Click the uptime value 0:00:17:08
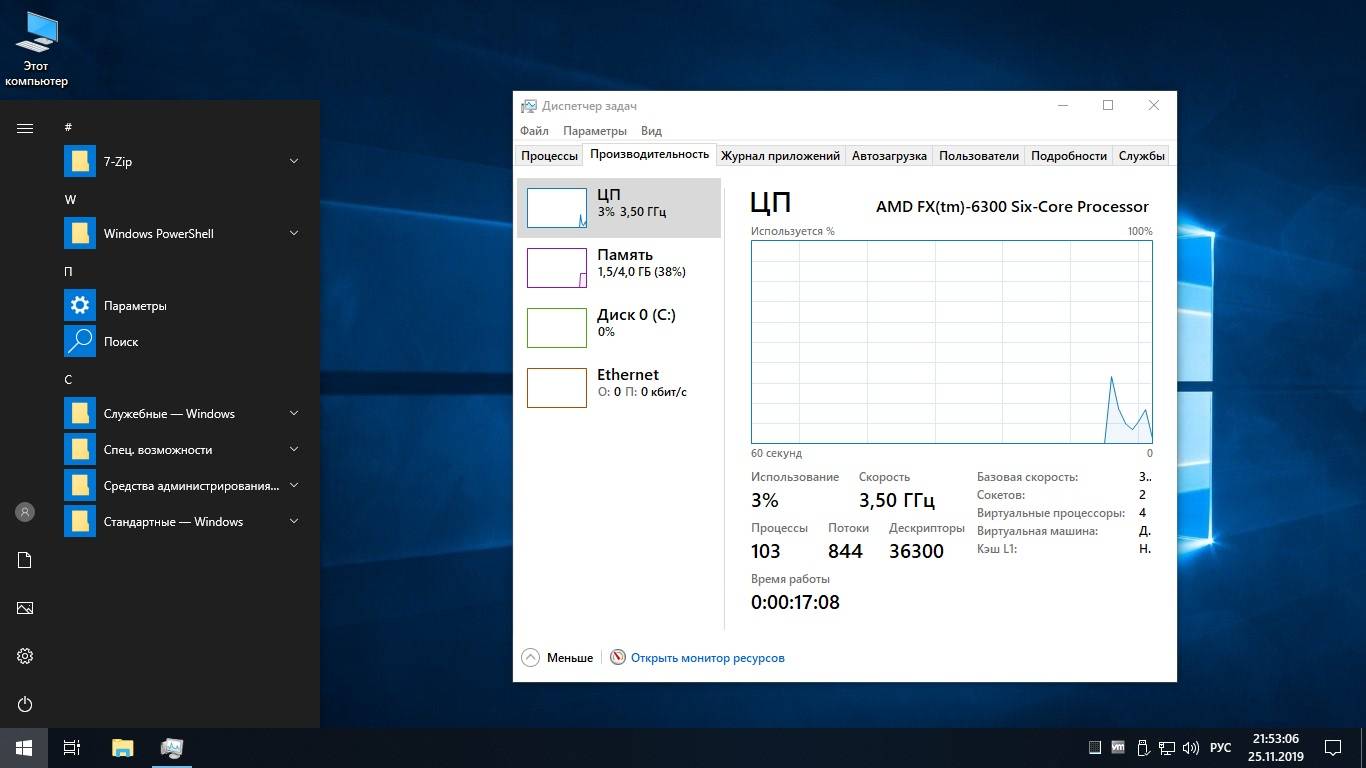Viewport: 1366px width, 768px height. point(795,602)
